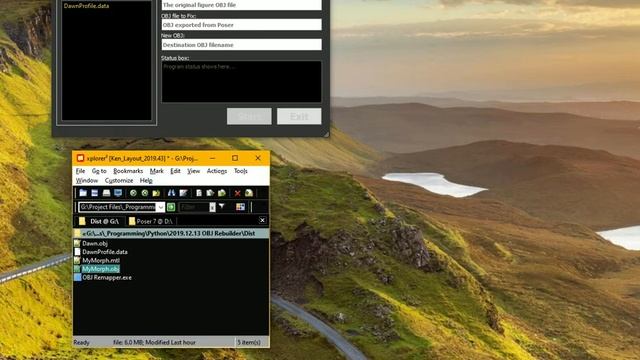Click the OBJ exported from Poser field
Image resolution: width=640 pixels, height=360 pixels.
pos(241,25)
